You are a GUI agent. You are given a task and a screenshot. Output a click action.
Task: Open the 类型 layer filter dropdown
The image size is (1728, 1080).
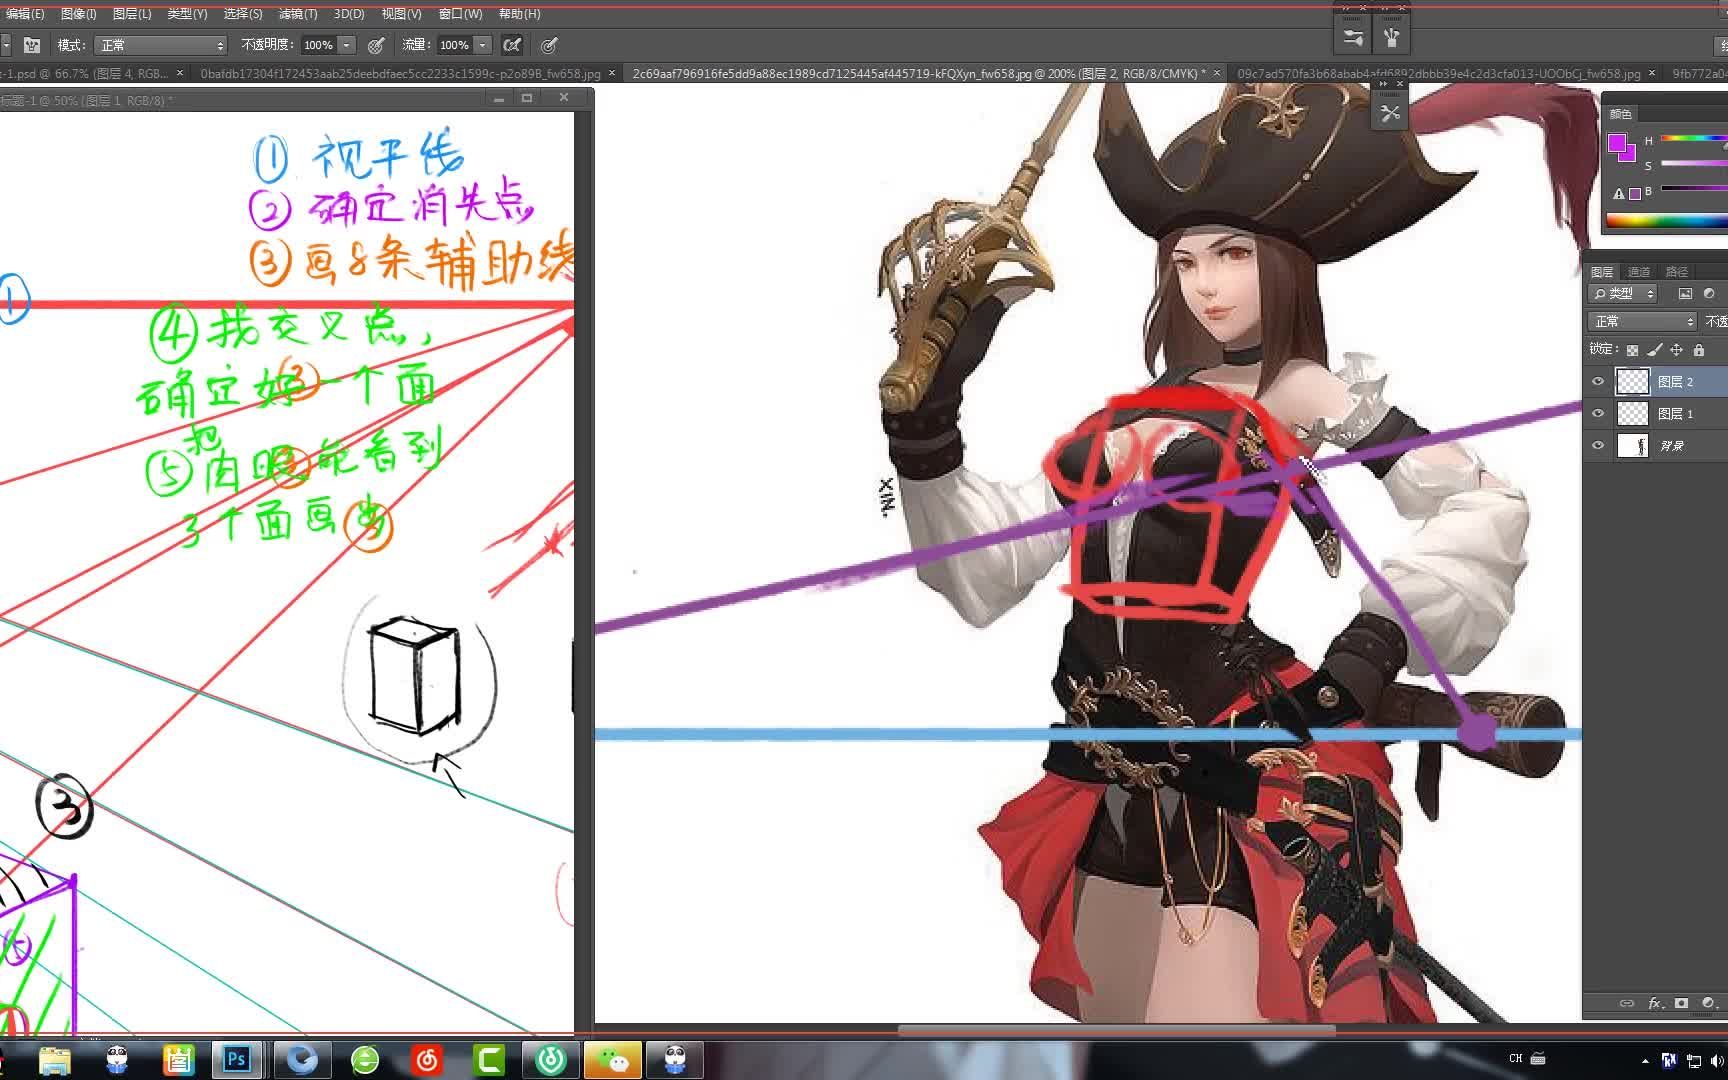click(1623, 293)
